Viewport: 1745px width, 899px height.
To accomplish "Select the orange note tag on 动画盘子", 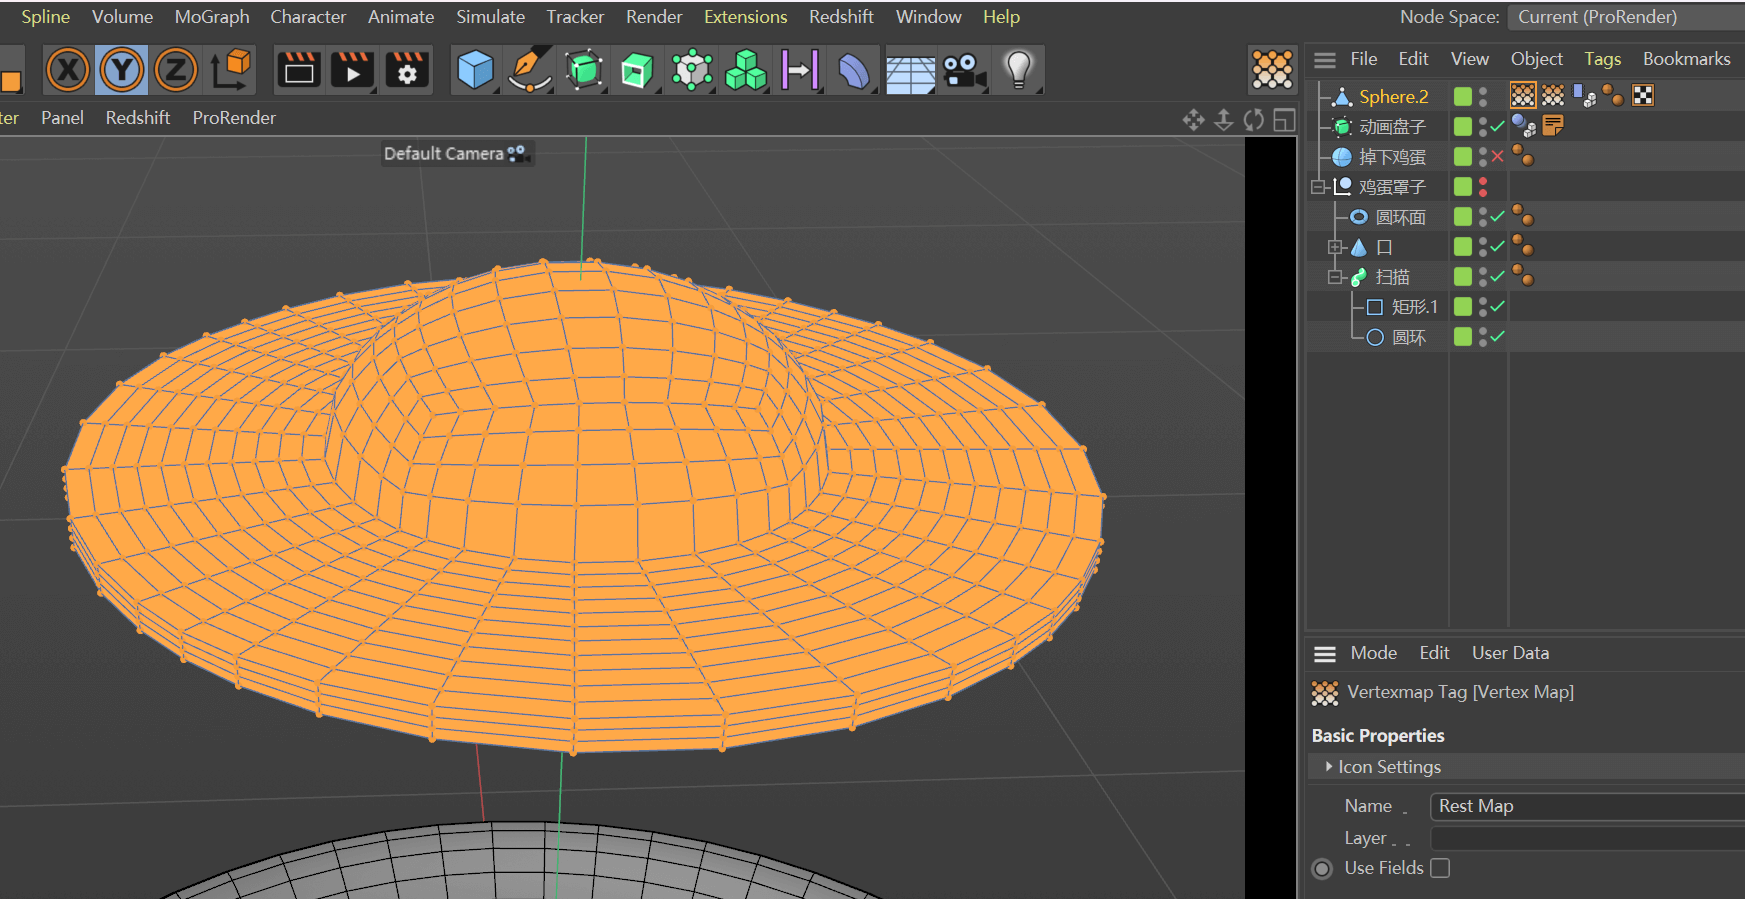I will (1553, 125).
